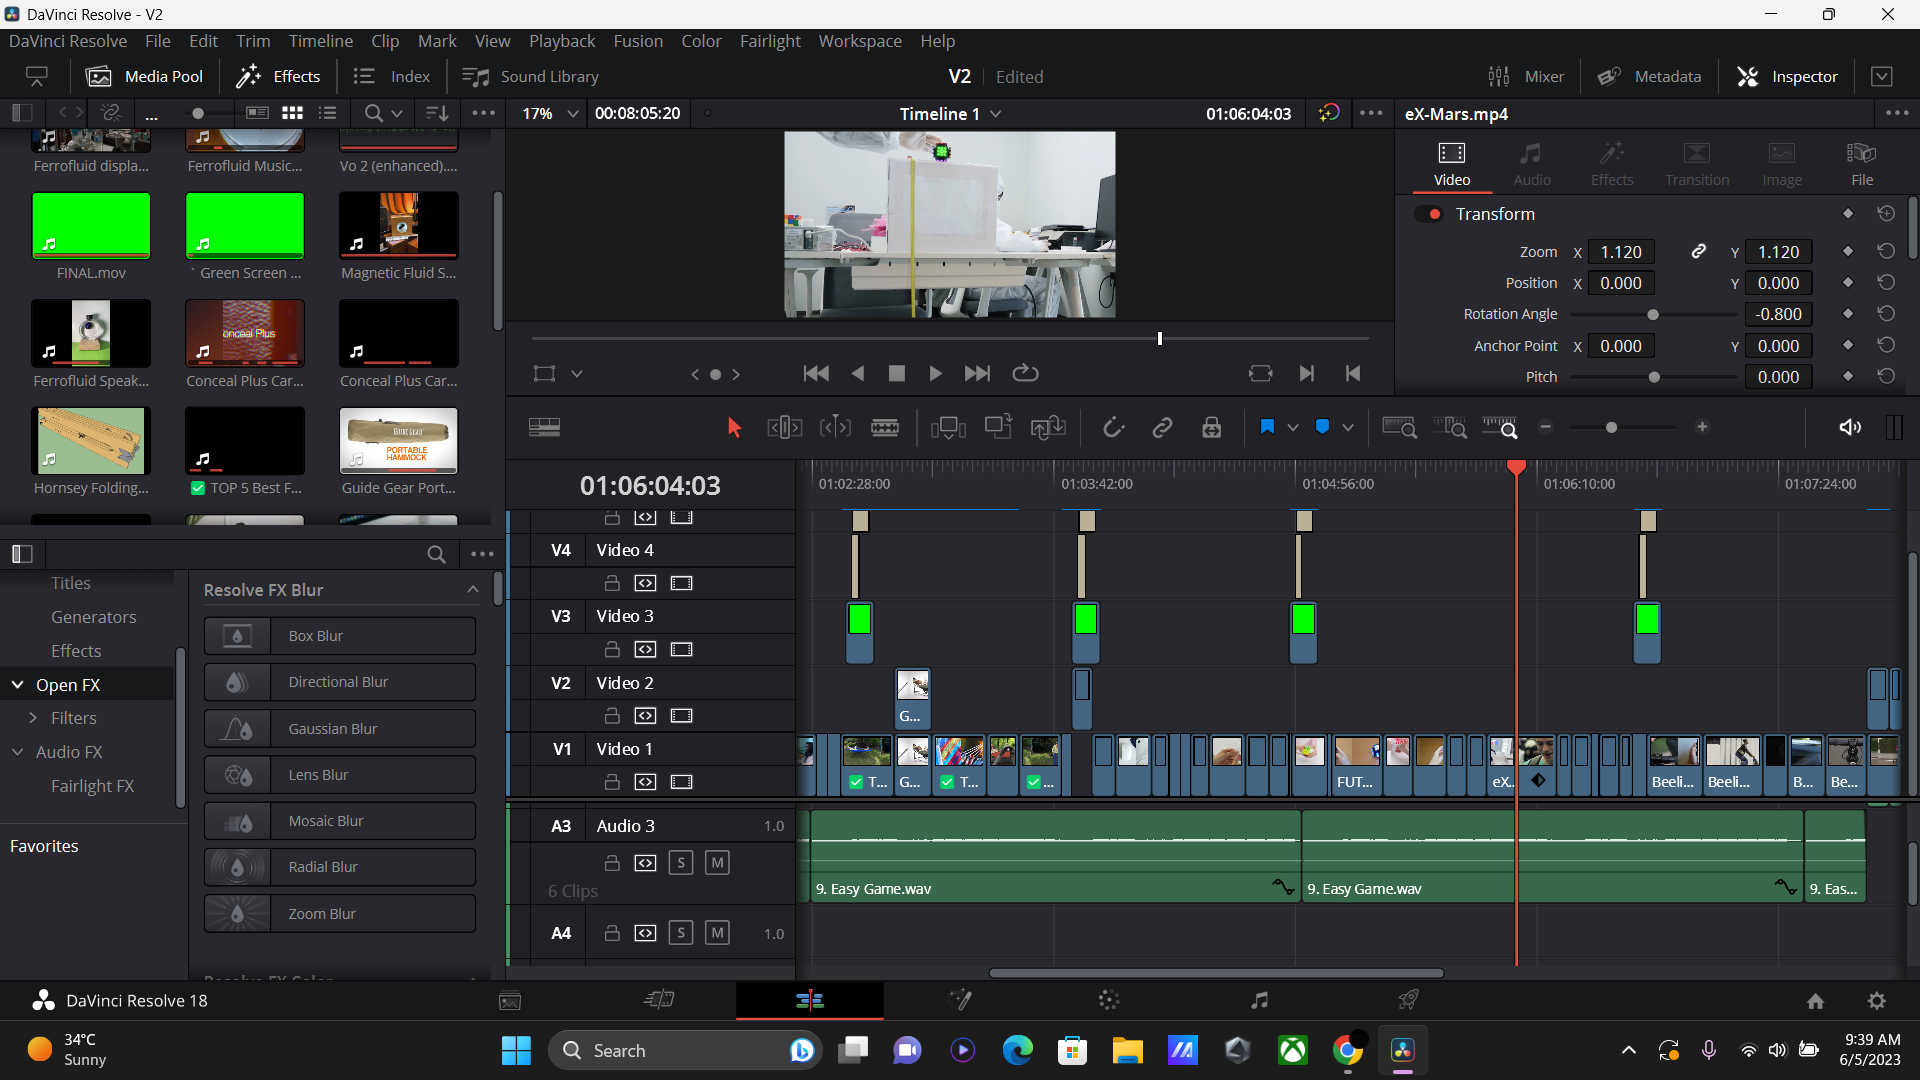The height and width of the screenshot is (1080, 1920).
Task: Open project settings gear icon
Action: 1876,1000
